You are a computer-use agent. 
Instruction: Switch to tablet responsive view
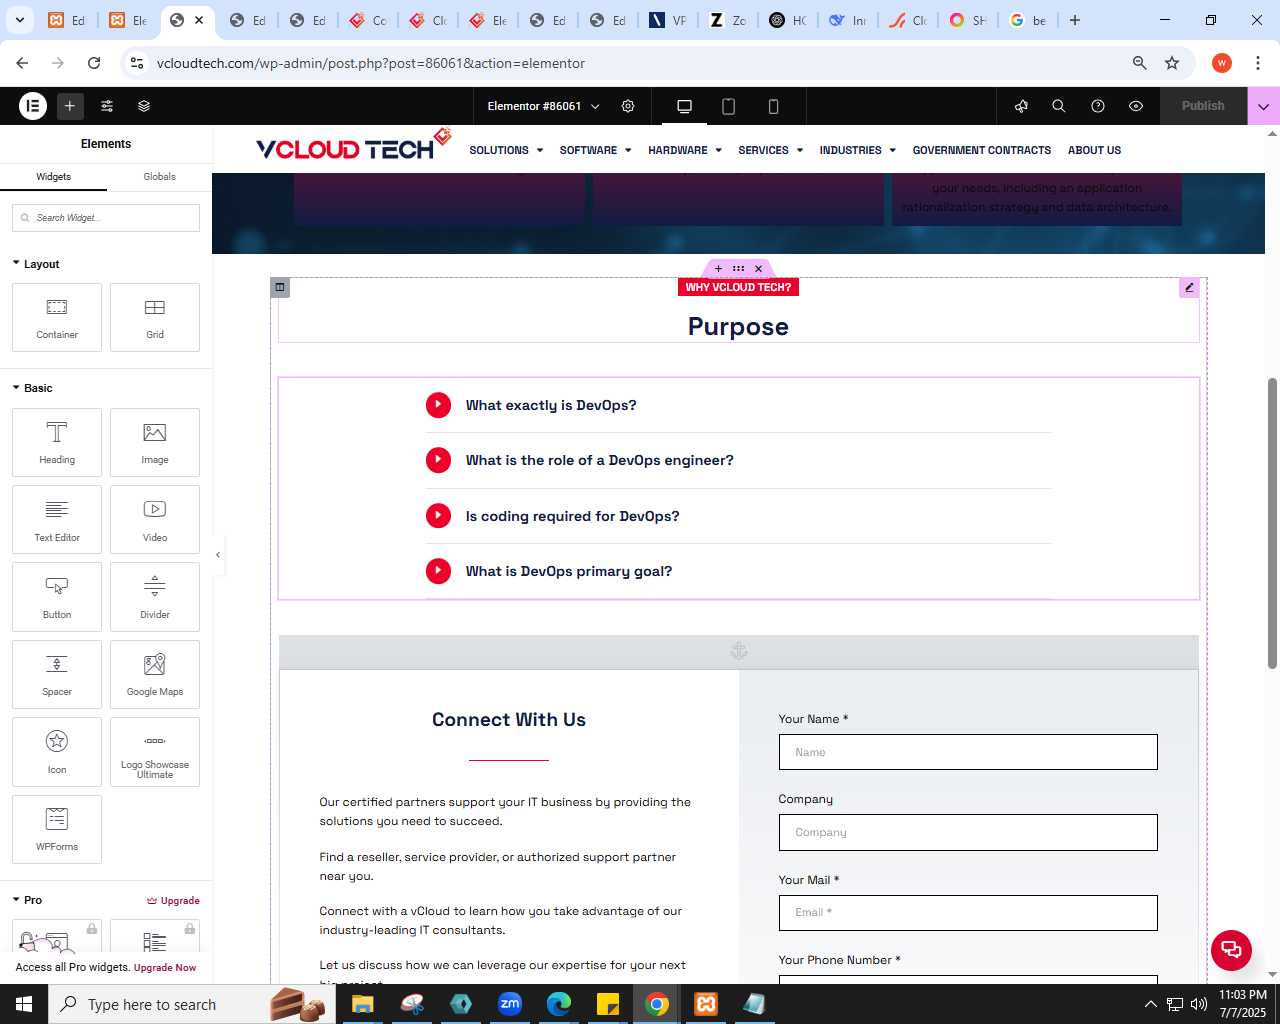coord(729,106)
